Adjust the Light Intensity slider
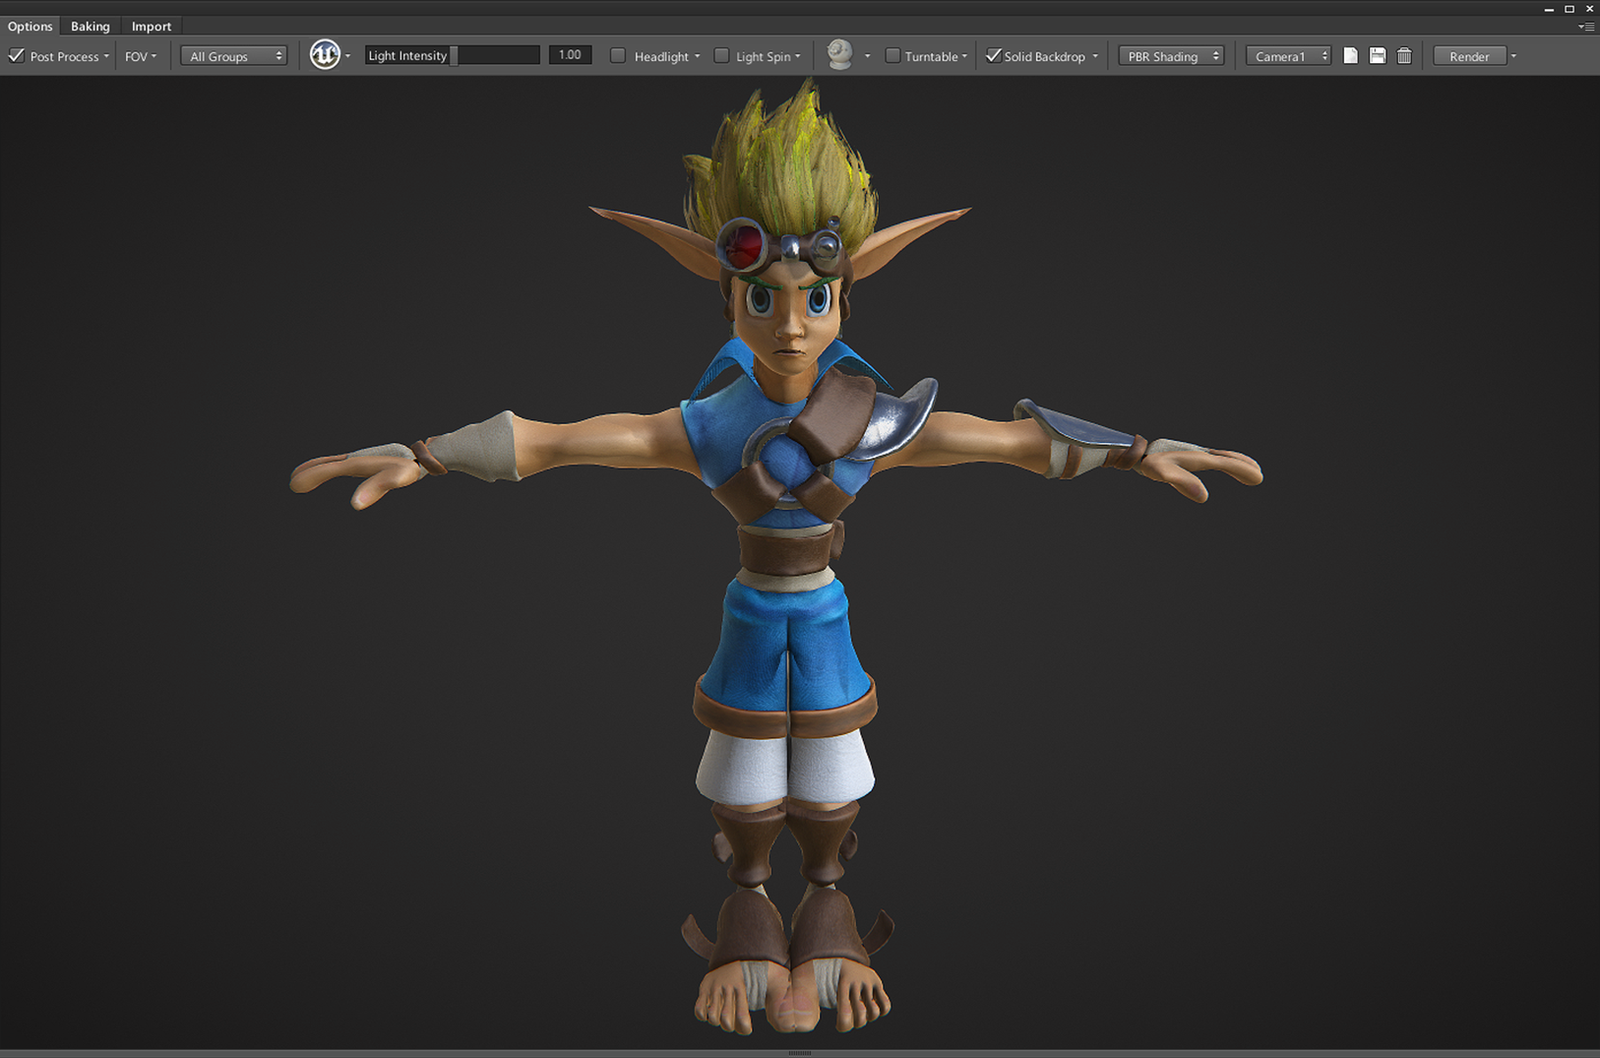 coord(452,55)
